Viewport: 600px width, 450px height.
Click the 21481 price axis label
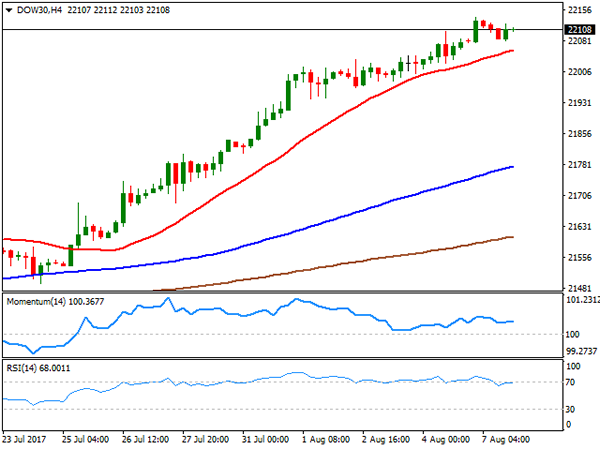(579, 288)
